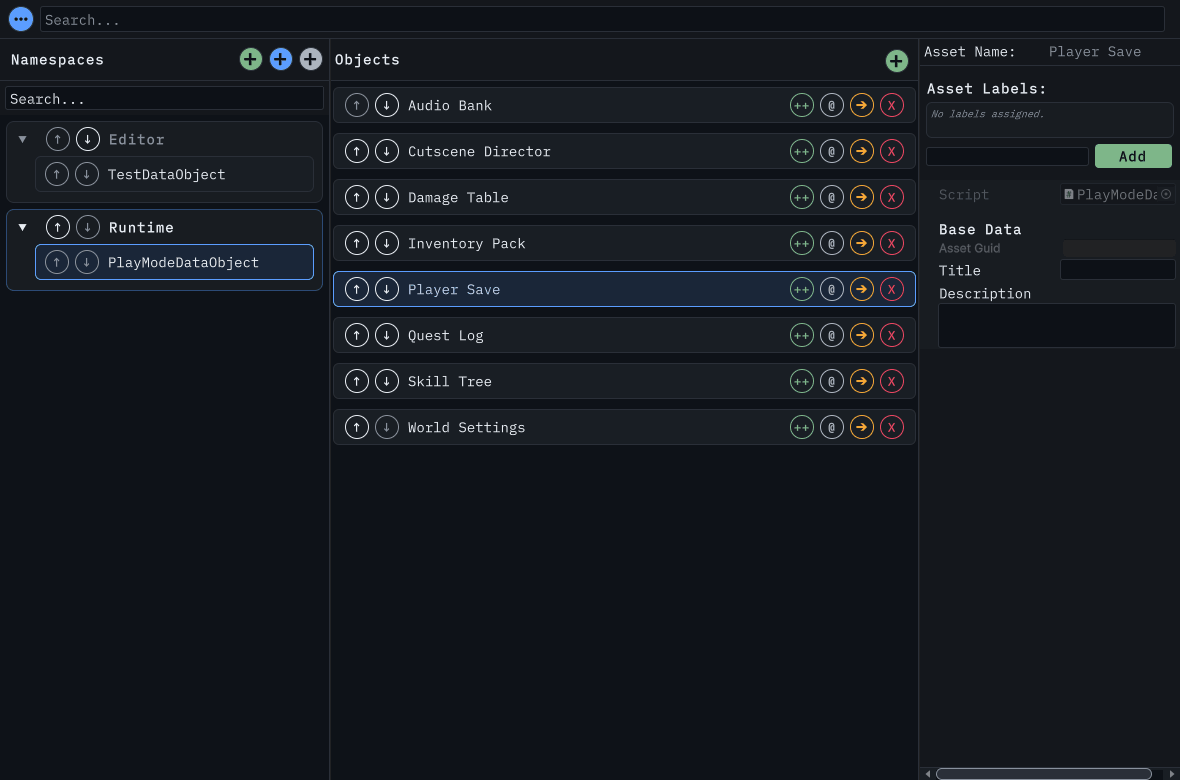Screen dimensions: 1180x780
Task: Select the World Settings object row
Action: pyautogui.click(x=624, y=427)
